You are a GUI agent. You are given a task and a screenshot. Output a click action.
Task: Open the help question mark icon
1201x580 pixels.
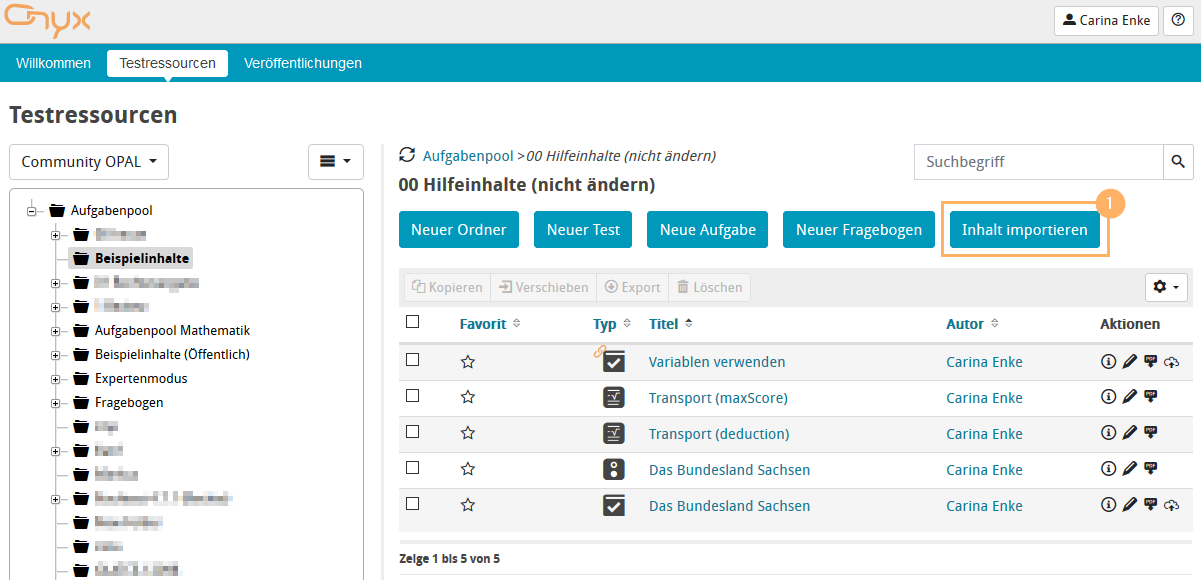coord(1178,20)
